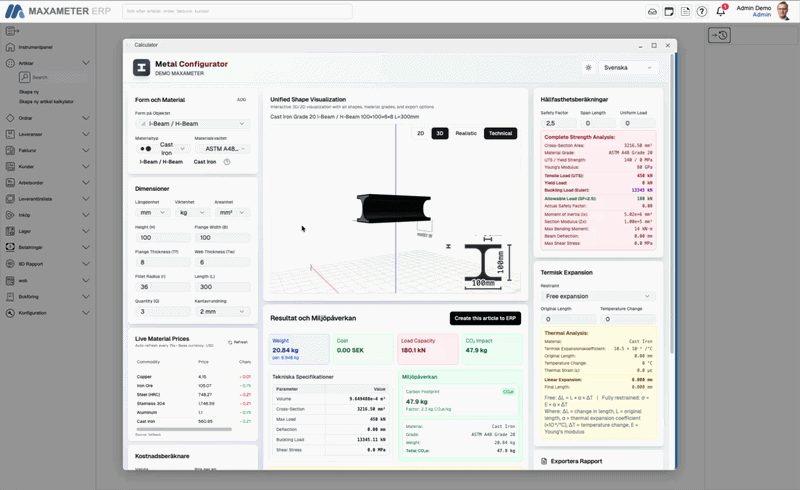
Task: Click the Maxameter ERP logo
Action: [58, 11]
